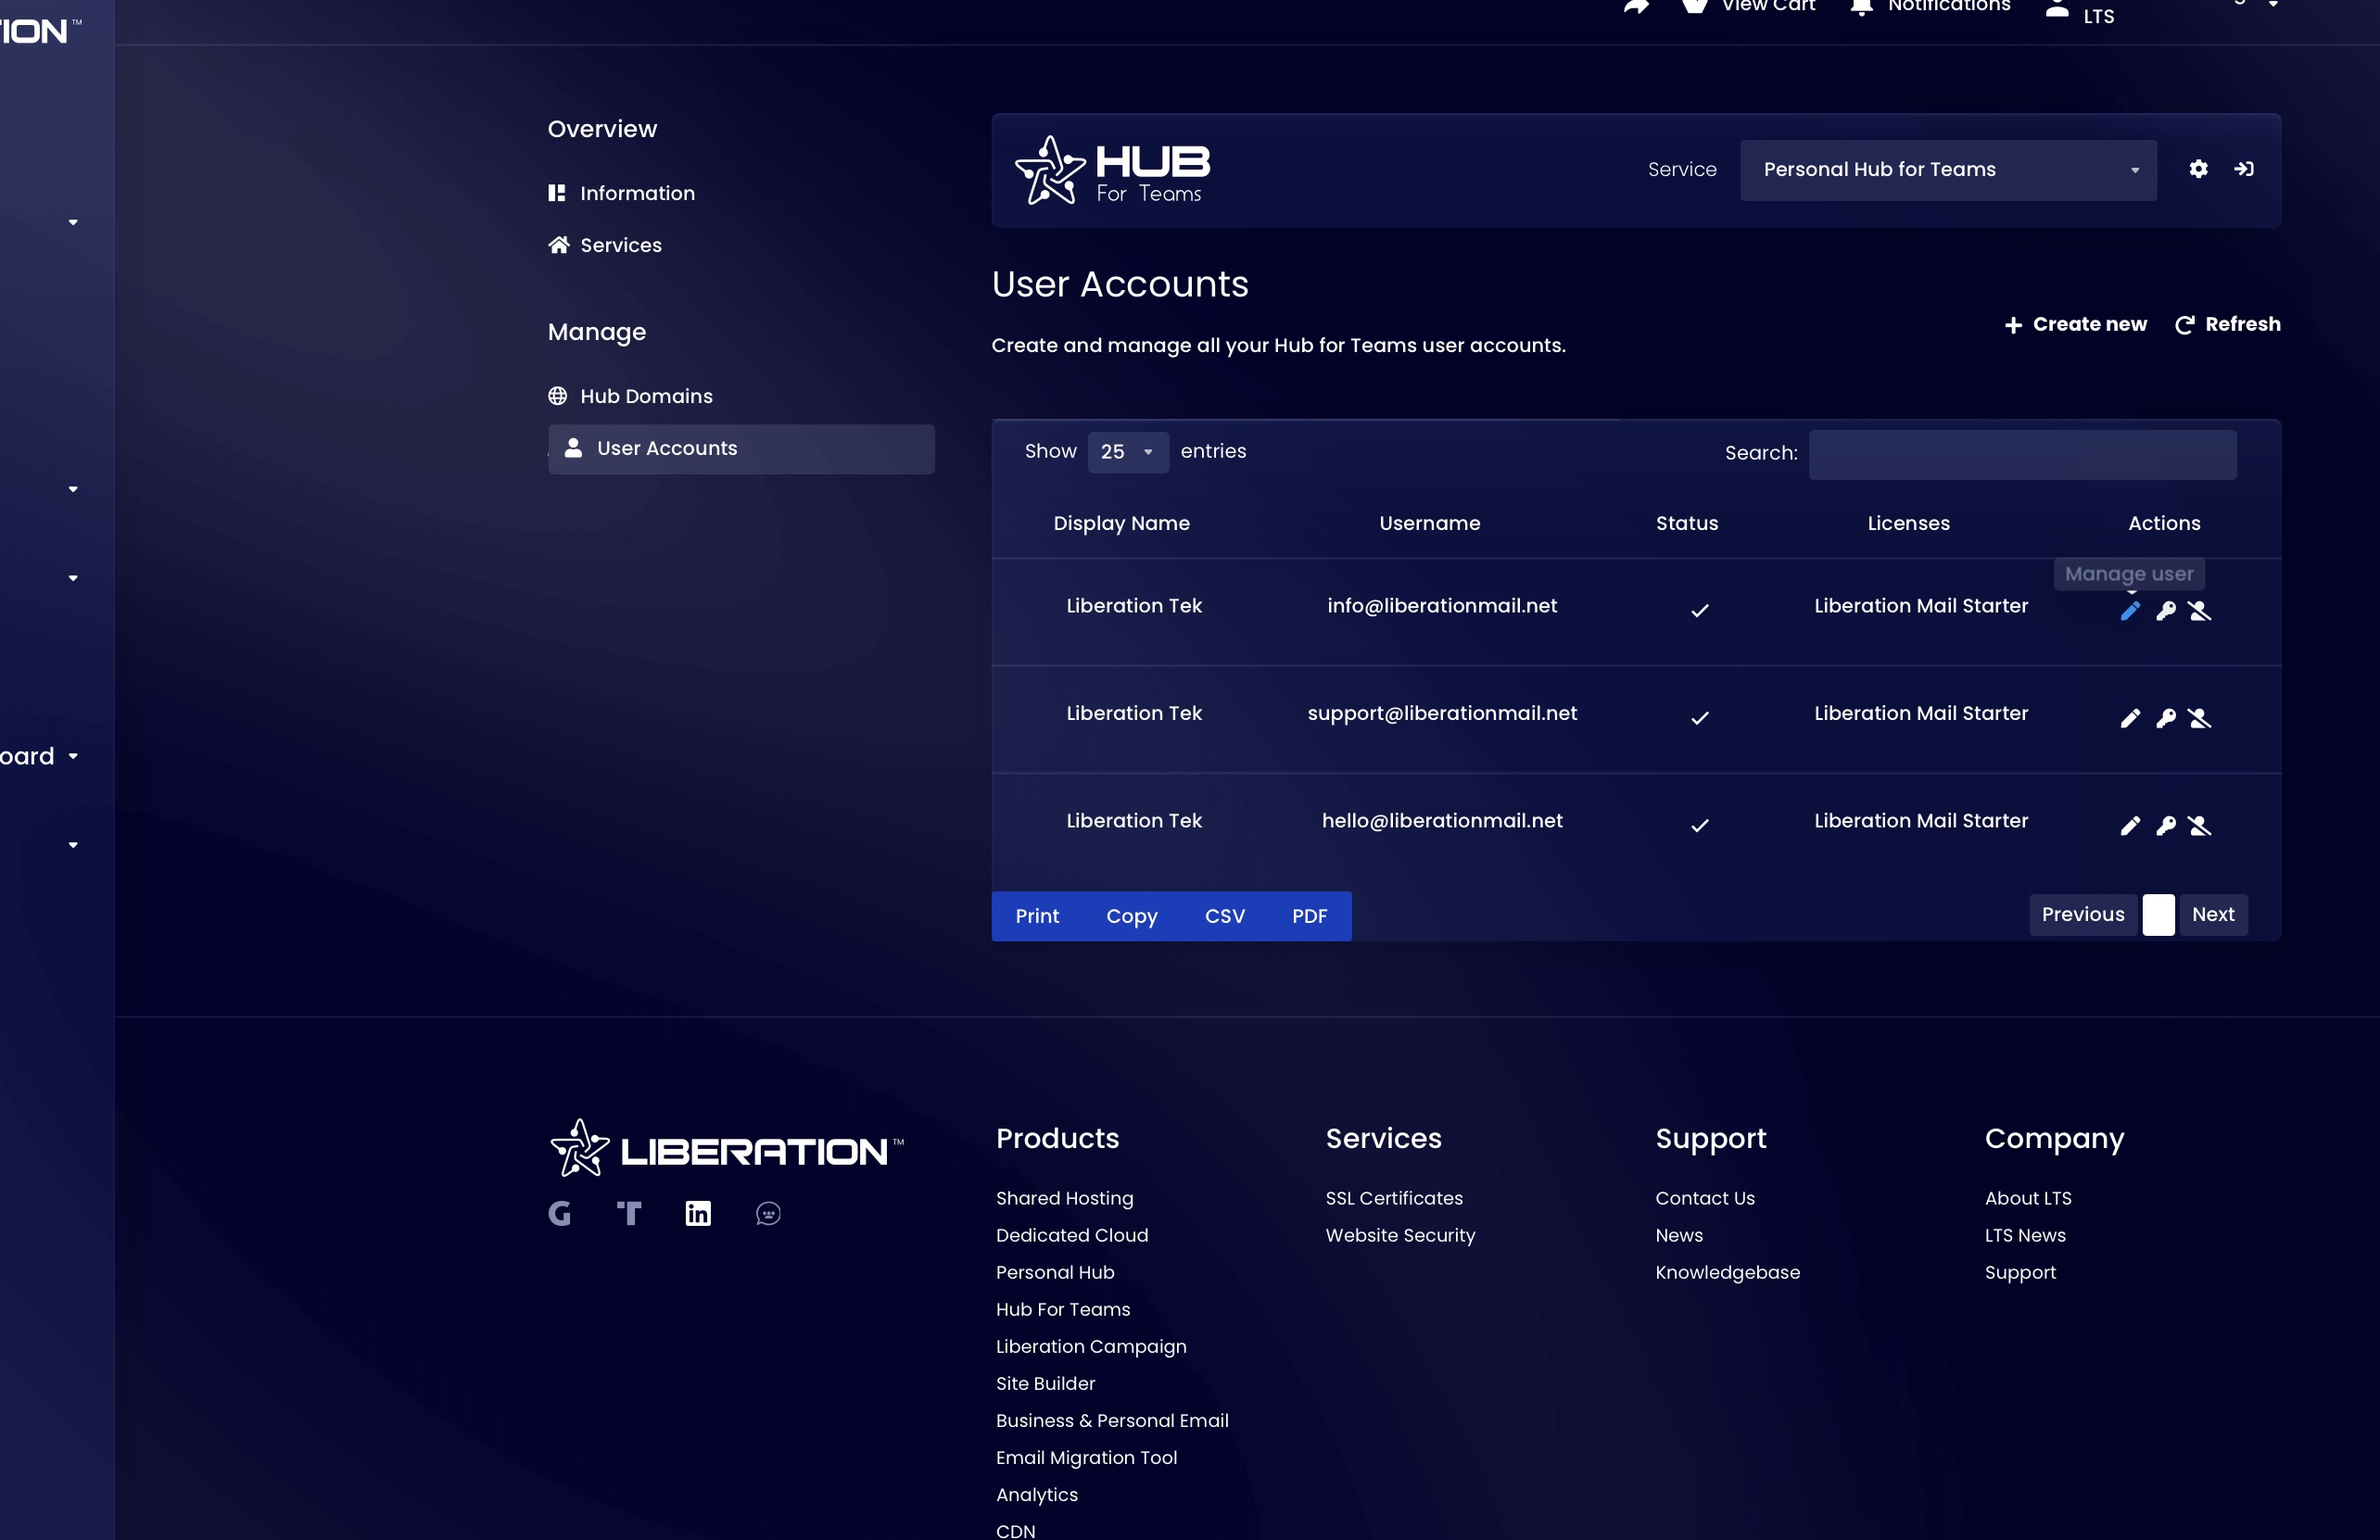Click the login arrow icon beside settings gear

click(2244, 169)
